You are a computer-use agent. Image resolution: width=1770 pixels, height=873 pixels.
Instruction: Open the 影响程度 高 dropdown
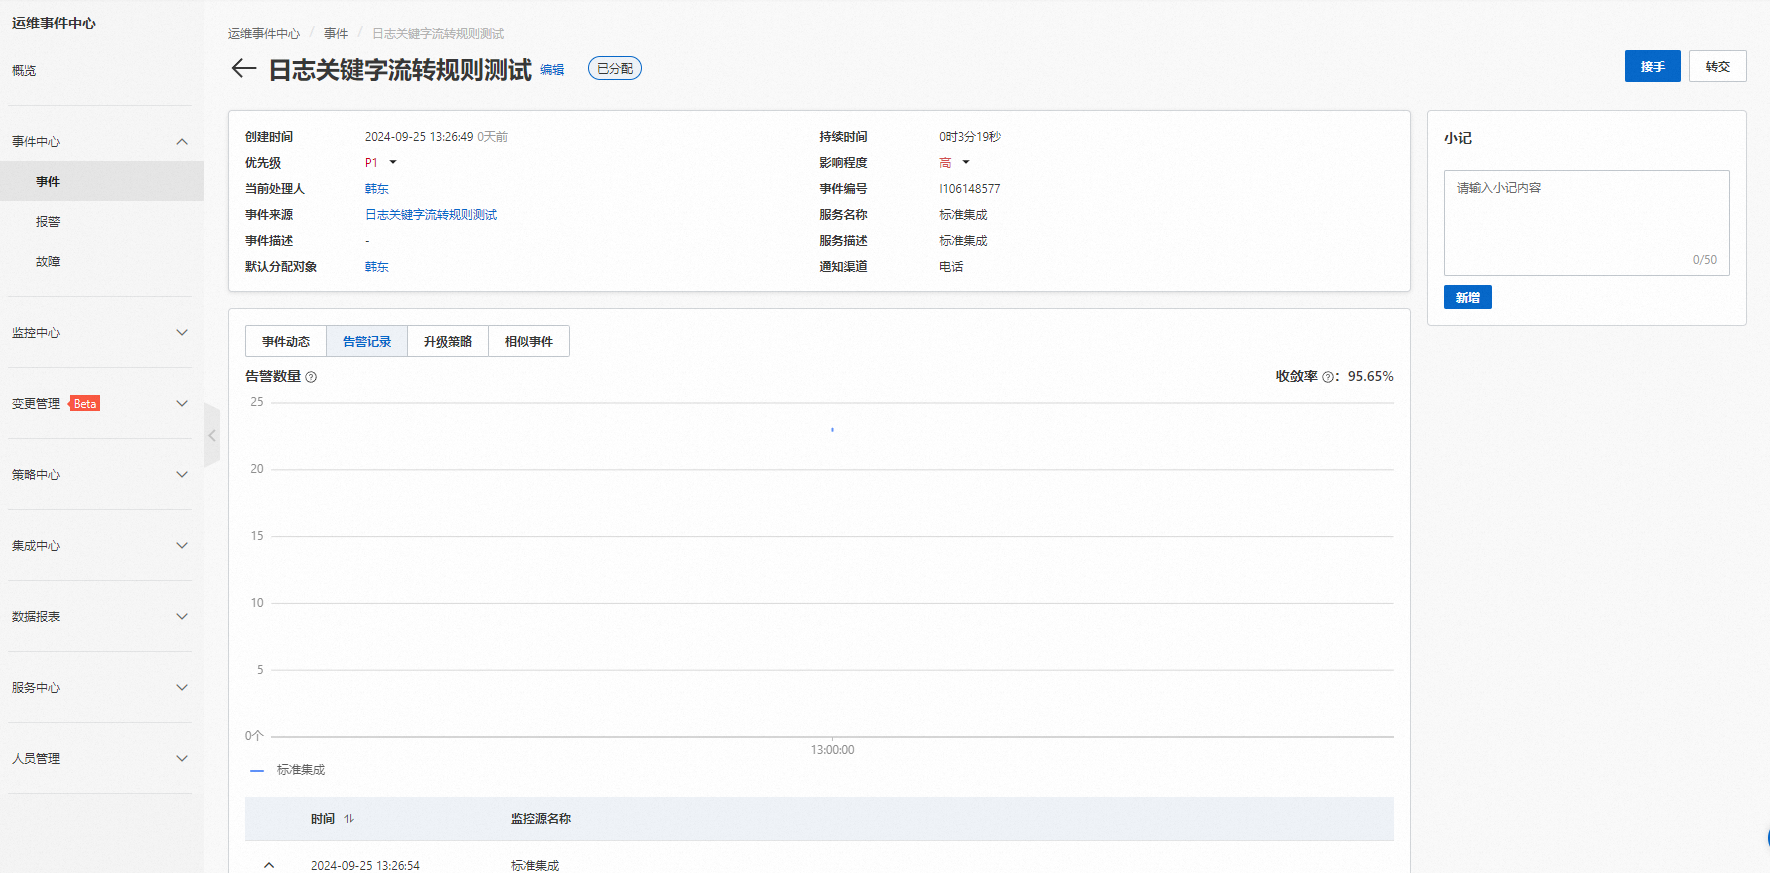[x=966, y=162]
